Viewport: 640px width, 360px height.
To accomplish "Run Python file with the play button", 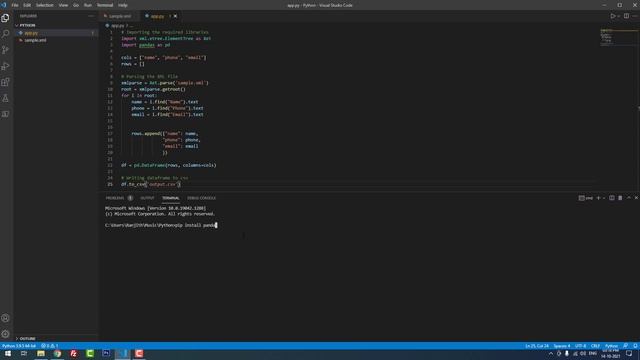I will [x=613, y=16].
